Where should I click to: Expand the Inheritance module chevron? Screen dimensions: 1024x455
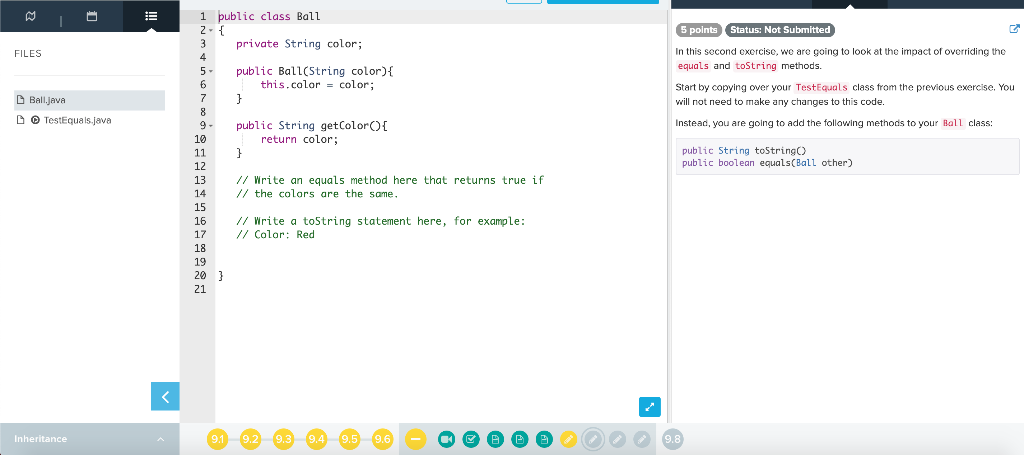tap(161, 439)
